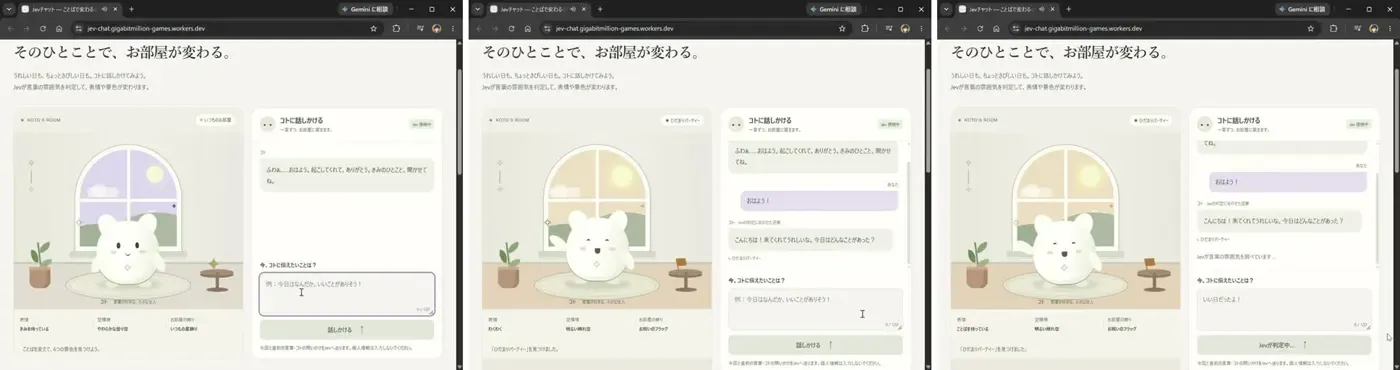1400x370 pixels.
Task: Open media controls icon in middle window toolbar
Action: [x=889, y=28]
